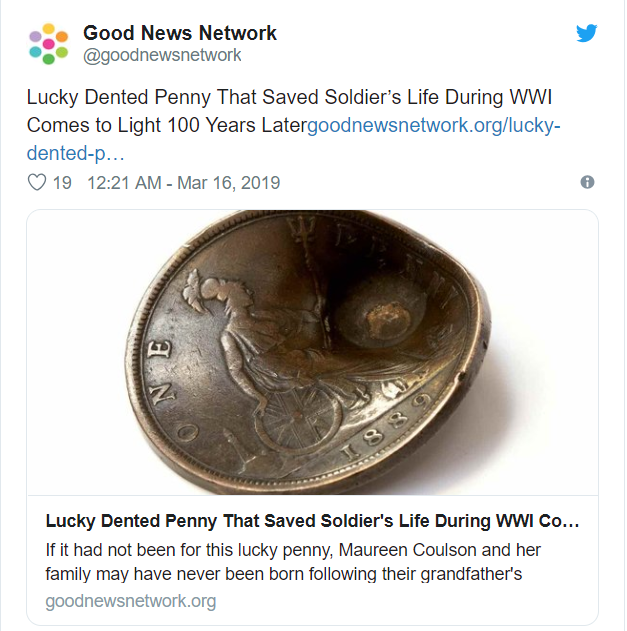Click the @goodnewsnetwork handle

pyautogui.click(x=162, y=56)
